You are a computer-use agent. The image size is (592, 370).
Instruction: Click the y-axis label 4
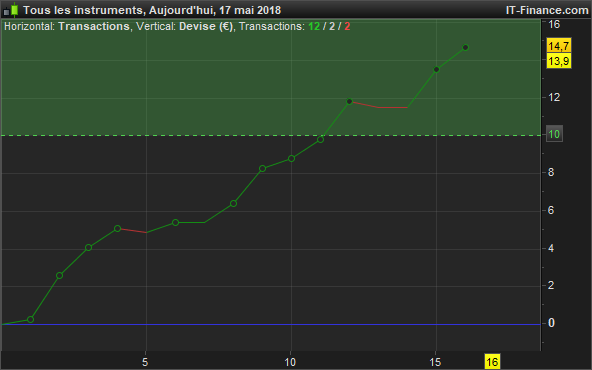(551, 248)
